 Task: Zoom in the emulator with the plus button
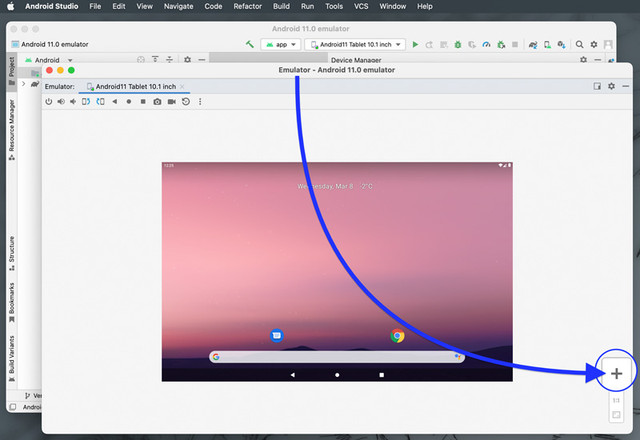coord(616,373)
